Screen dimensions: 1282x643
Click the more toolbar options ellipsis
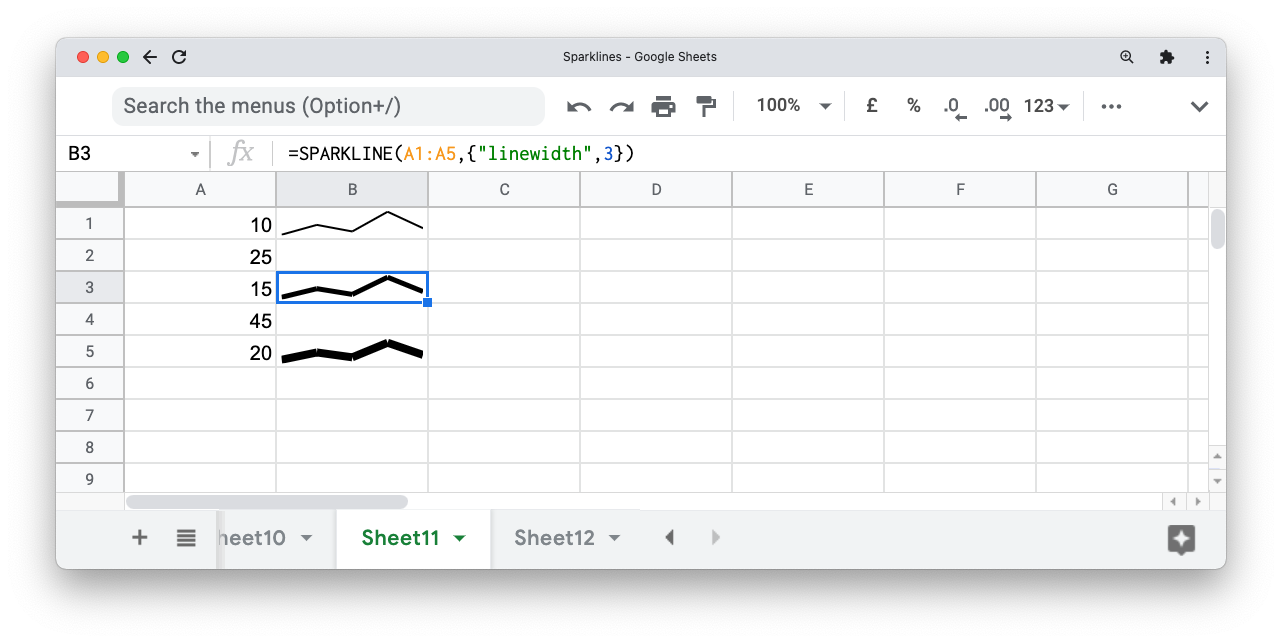(1110, 105)
